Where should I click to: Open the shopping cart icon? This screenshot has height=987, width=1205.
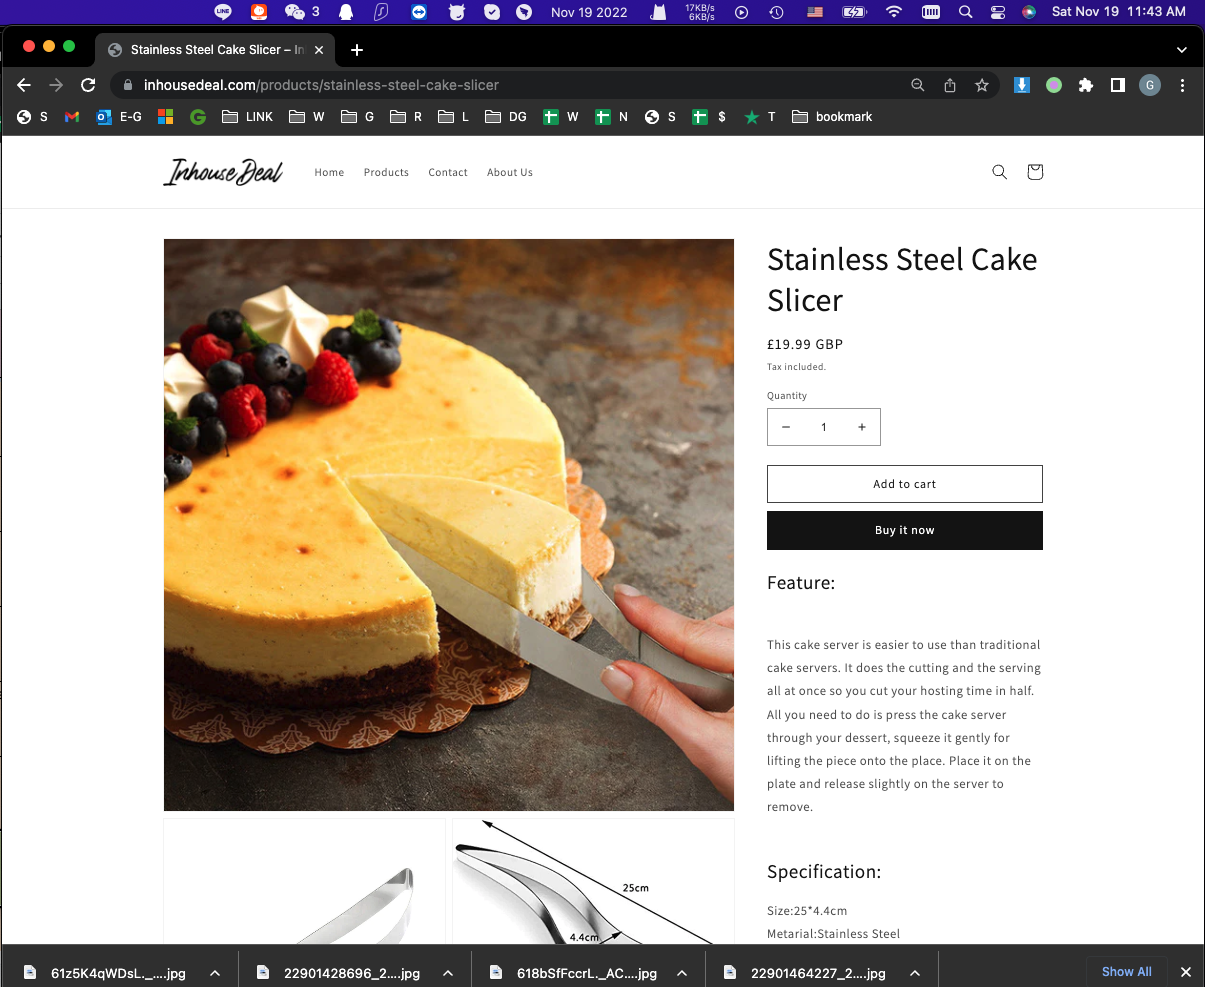click(x=1035, y=172)
